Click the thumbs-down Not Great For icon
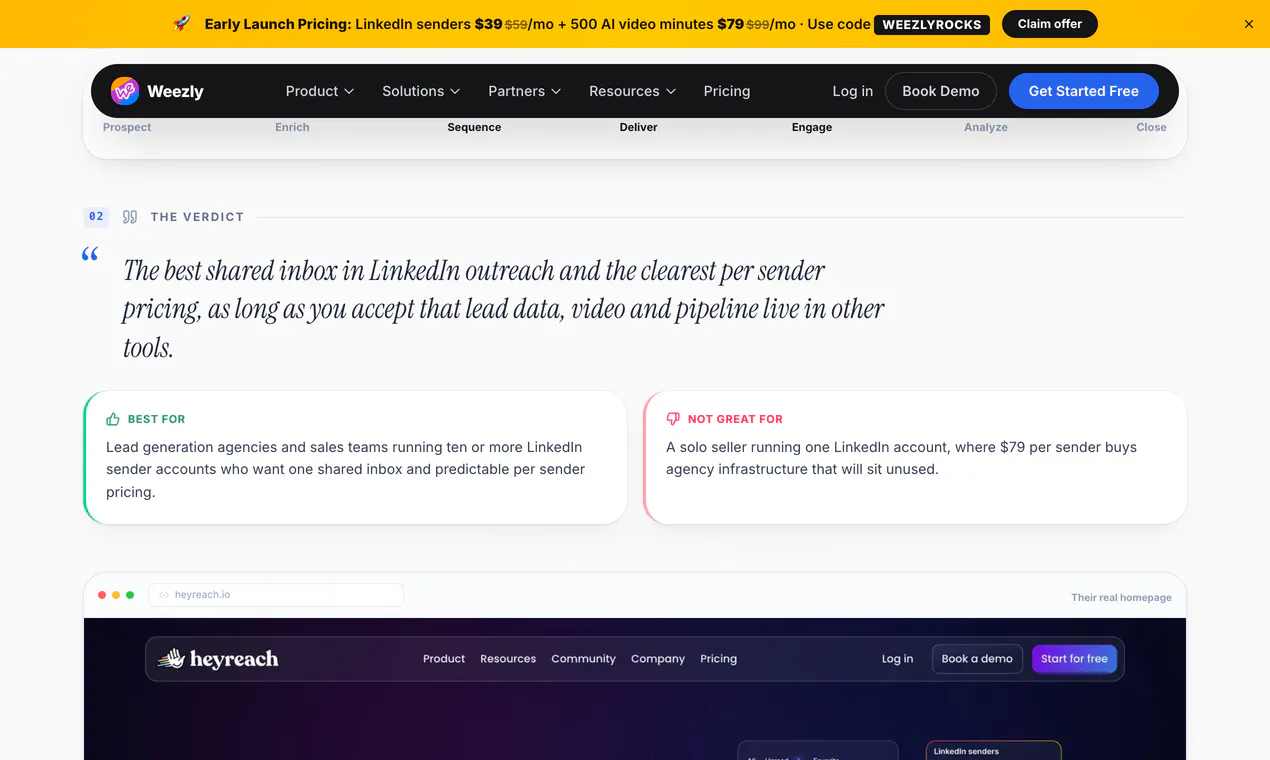 673,419
